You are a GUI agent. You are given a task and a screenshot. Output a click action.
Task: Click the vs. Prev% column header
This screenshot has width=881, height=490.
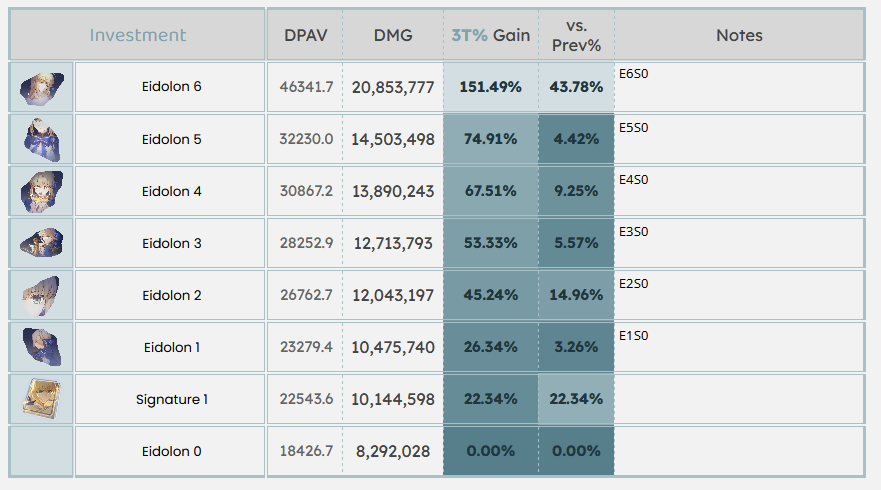[x=576, y=35]
